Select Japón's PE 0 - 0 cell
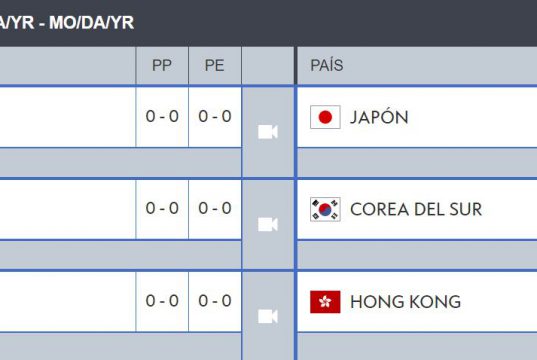The height and width of the screenshot is (360, 537). (x=215, y=117)
